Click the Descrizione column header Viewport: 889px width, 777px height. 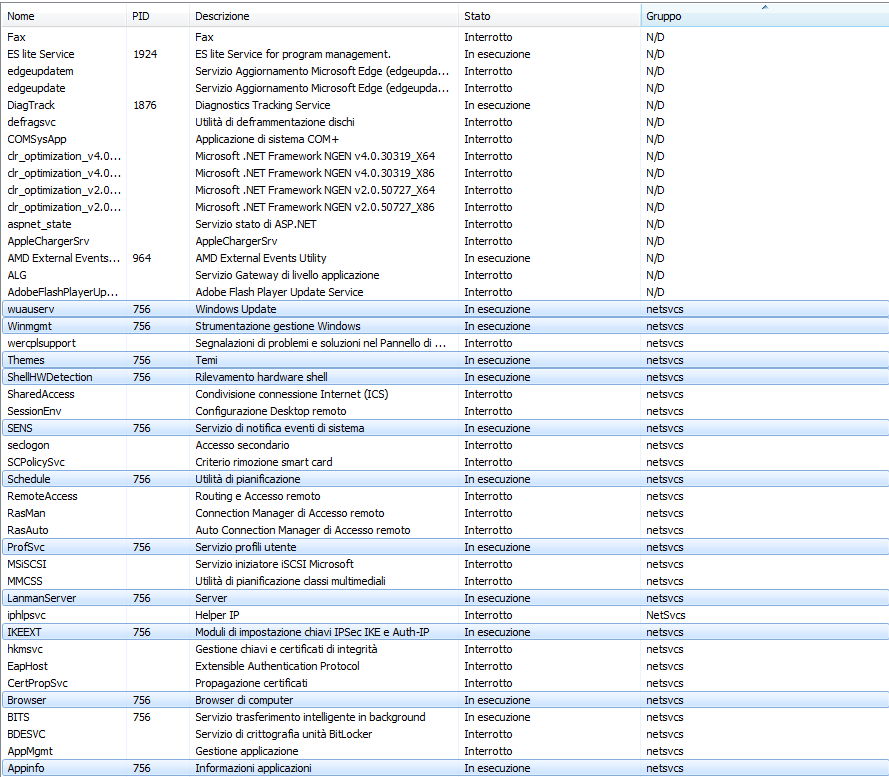324,16
